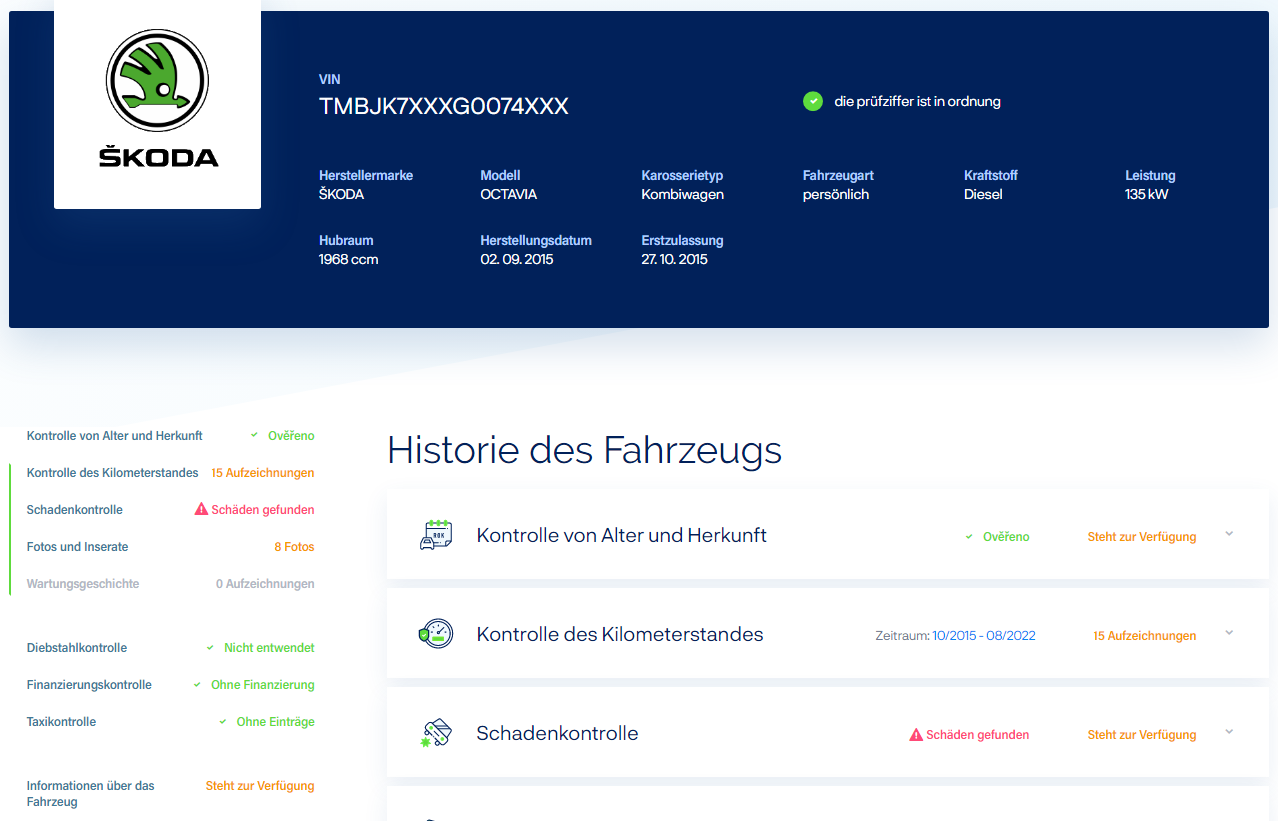Click the Leistung value 135 kW
Viewport: 1278px width, 821px height.
[x=1147, y=195]
